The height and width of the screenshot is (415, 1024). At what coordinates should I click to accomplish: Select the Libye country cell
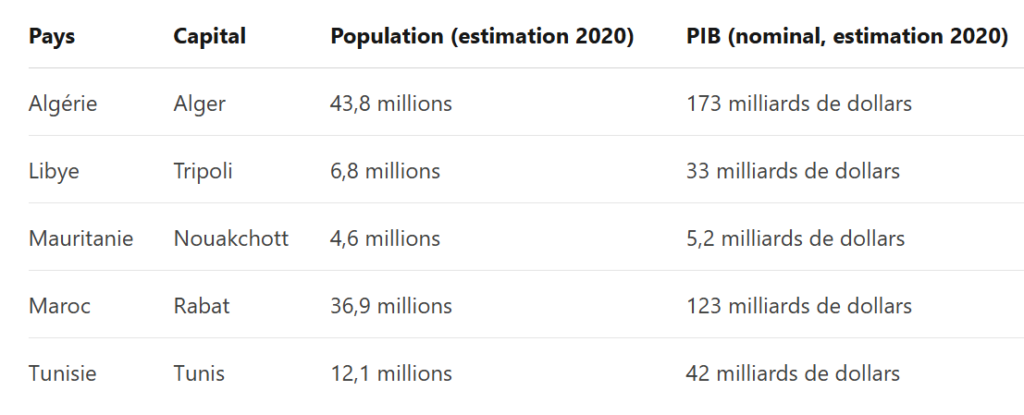(54, 171)
